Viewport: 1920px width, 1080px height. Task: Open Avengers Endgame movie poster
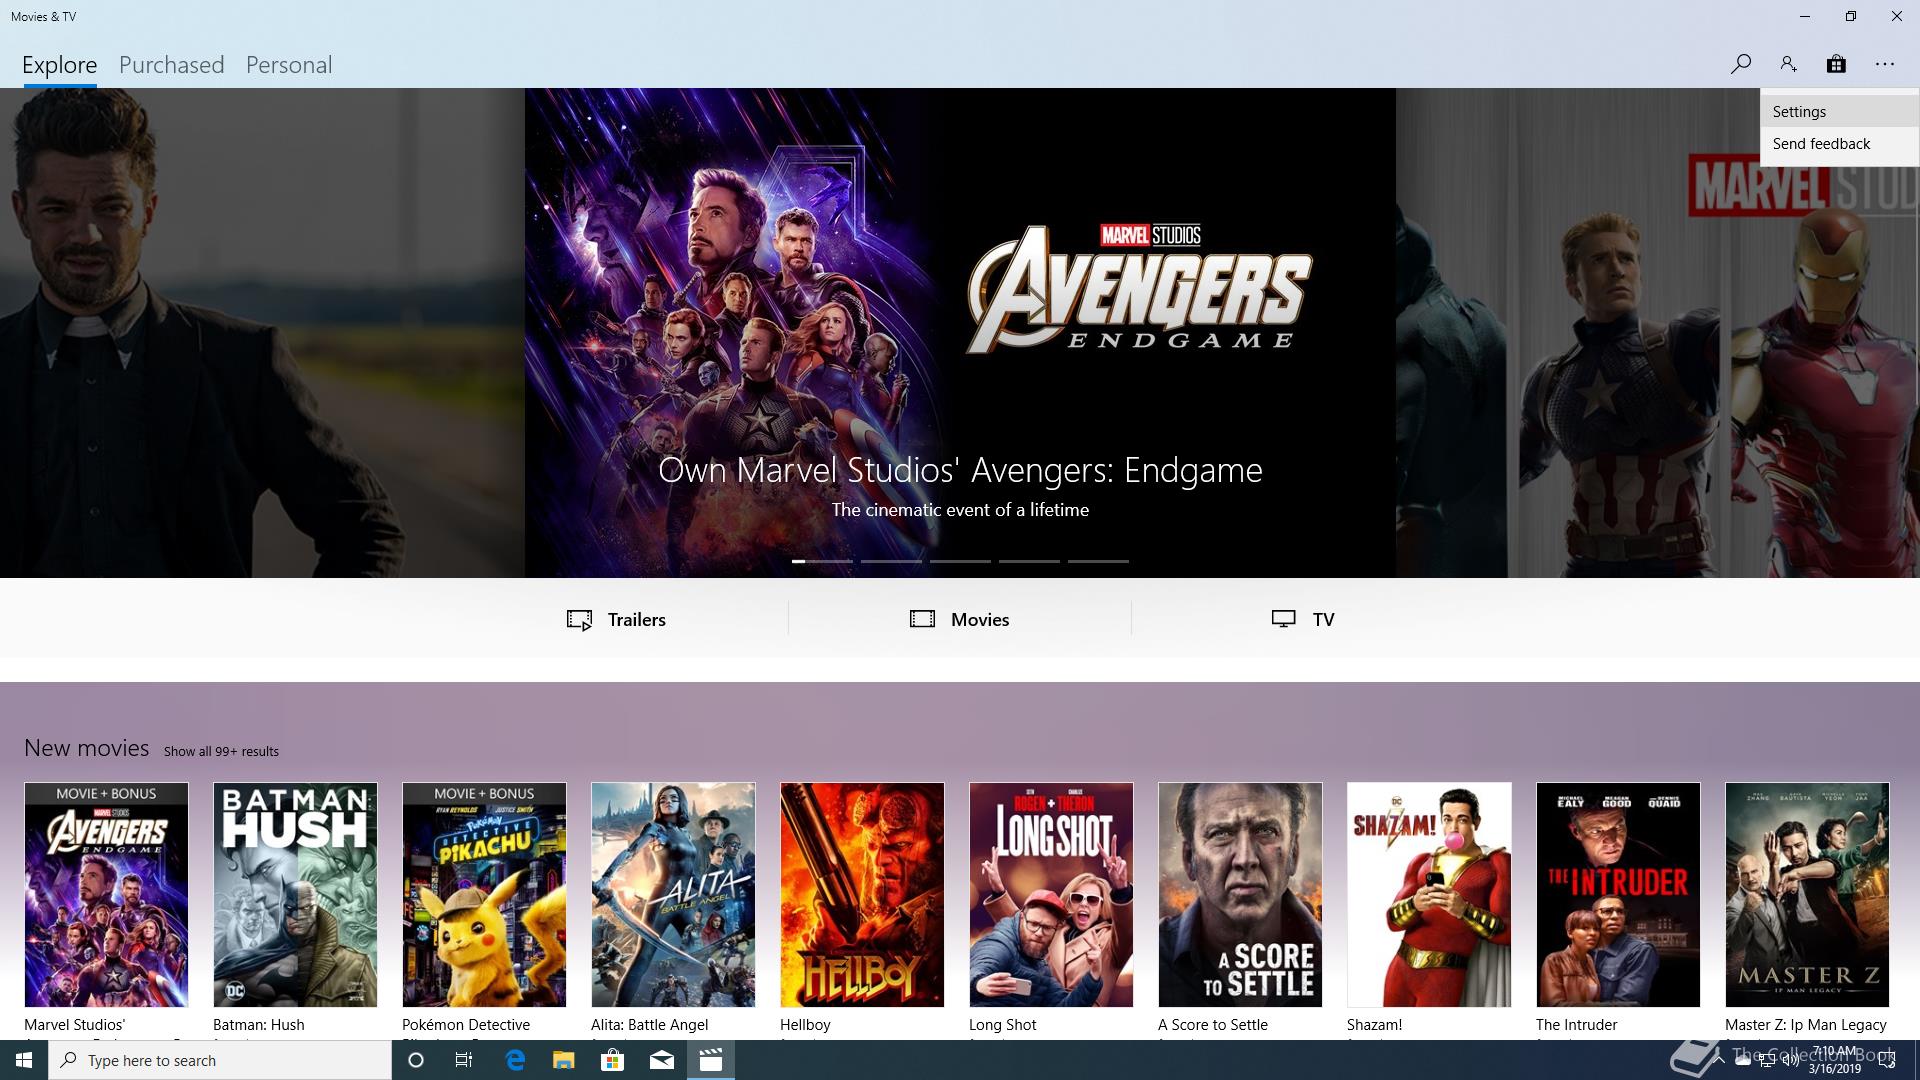(106, 894)
